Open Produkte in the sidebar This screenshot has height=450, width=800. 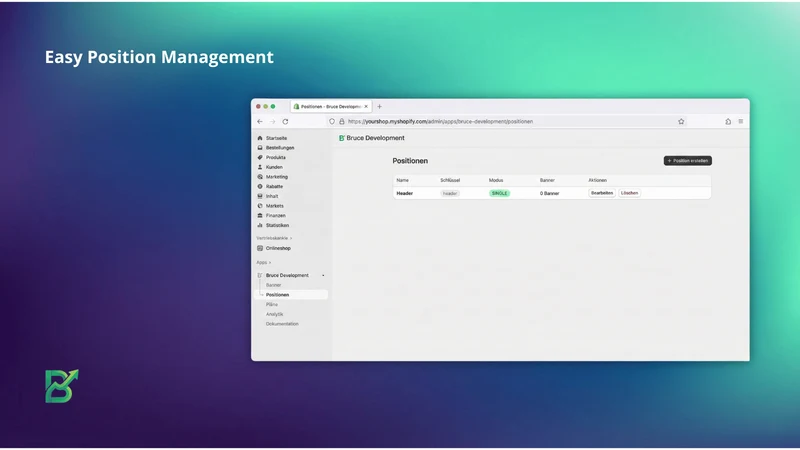(276, 157)
